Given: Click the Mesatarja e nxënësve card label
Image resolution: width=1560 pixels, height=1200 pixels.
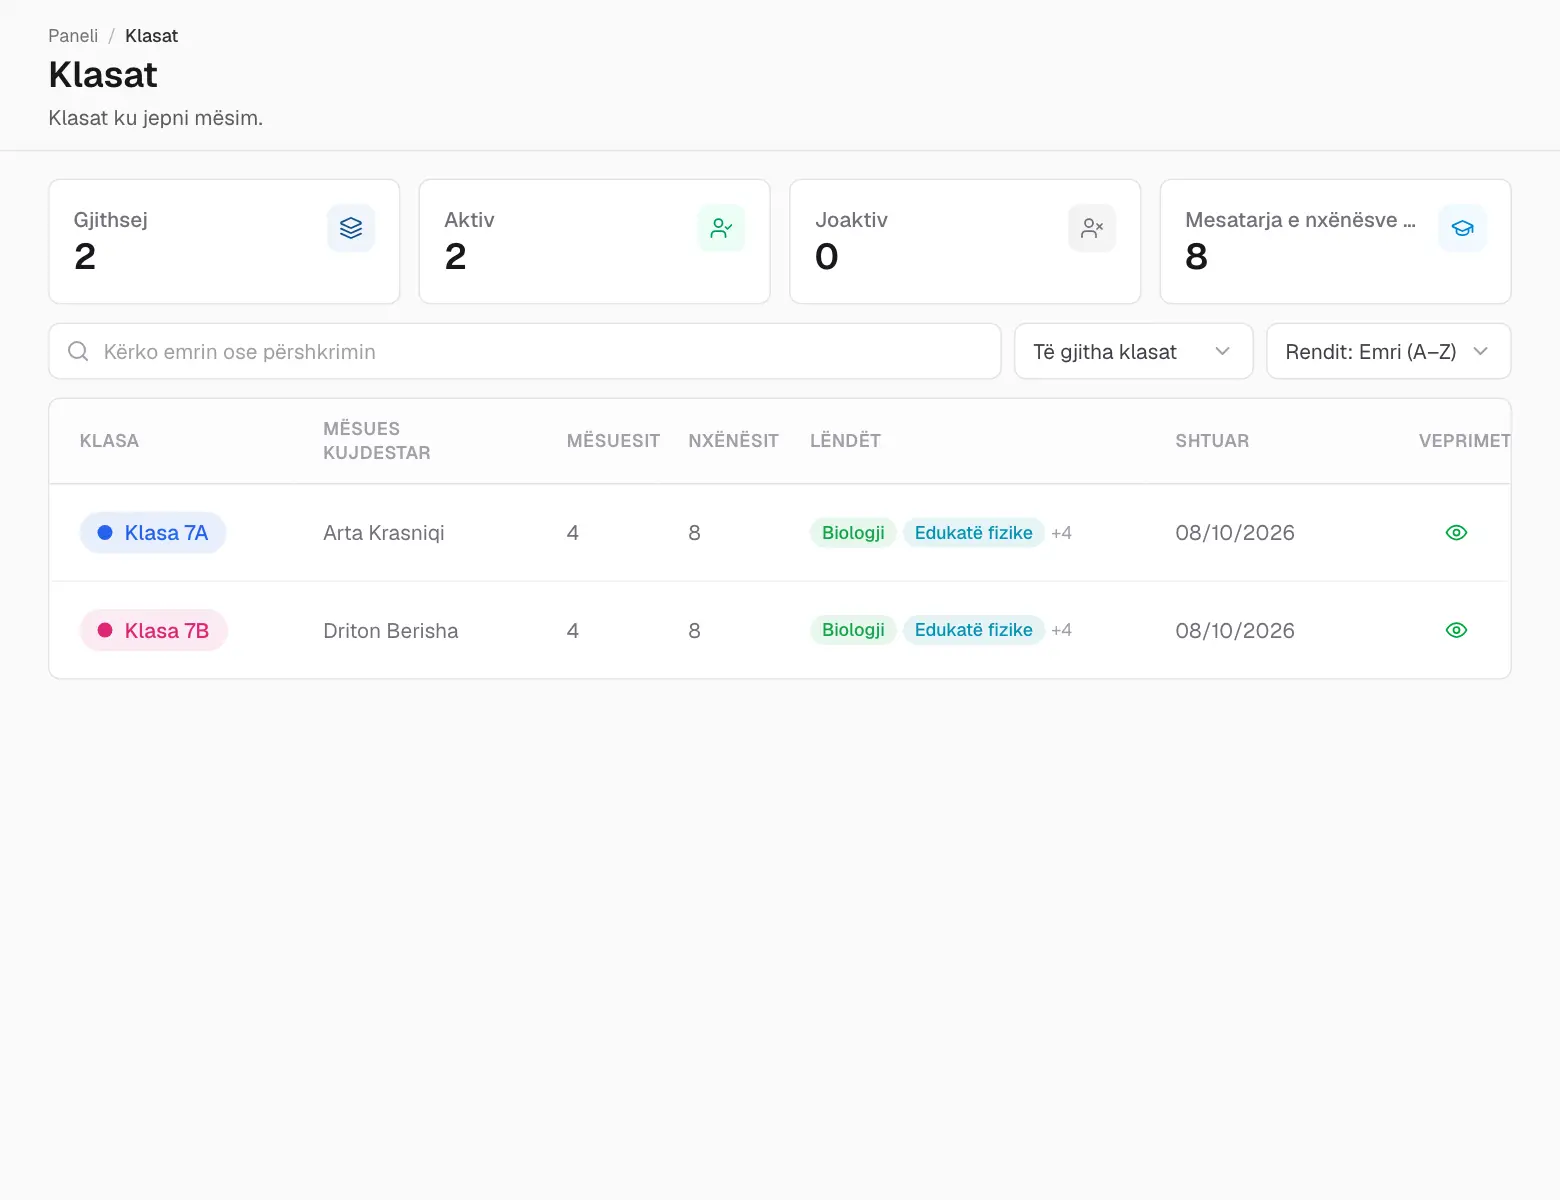Looking at the screenshot, I should pyautogui.click(x=1300, y=220).
